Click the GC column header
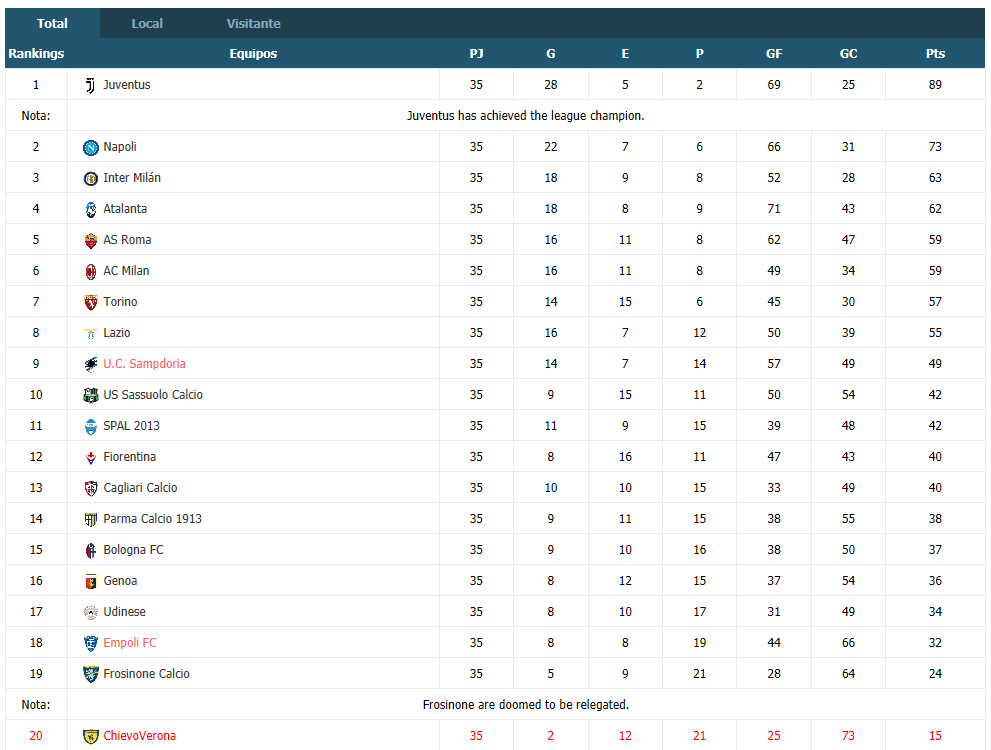The image size is (991, 750). [x=848, y=53]
